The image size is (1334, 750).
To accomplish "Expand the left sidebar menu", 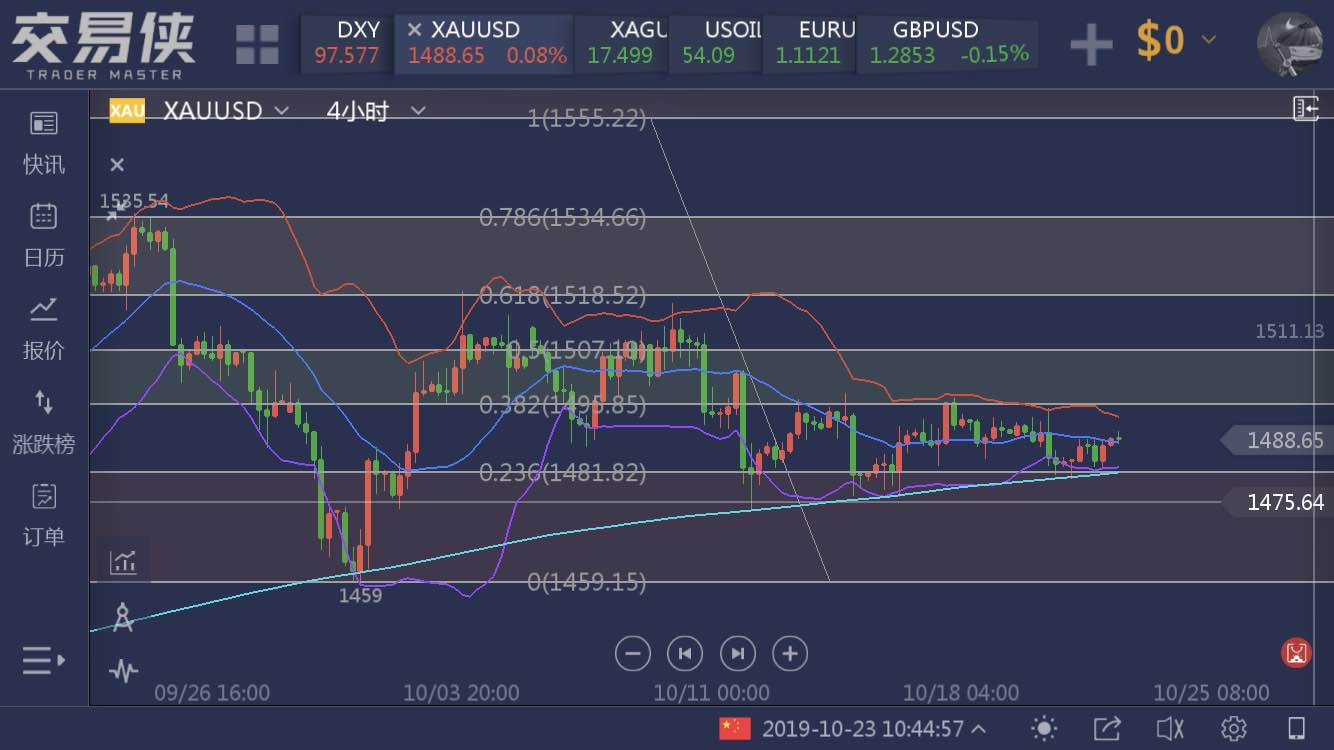I will click(44, 660).
